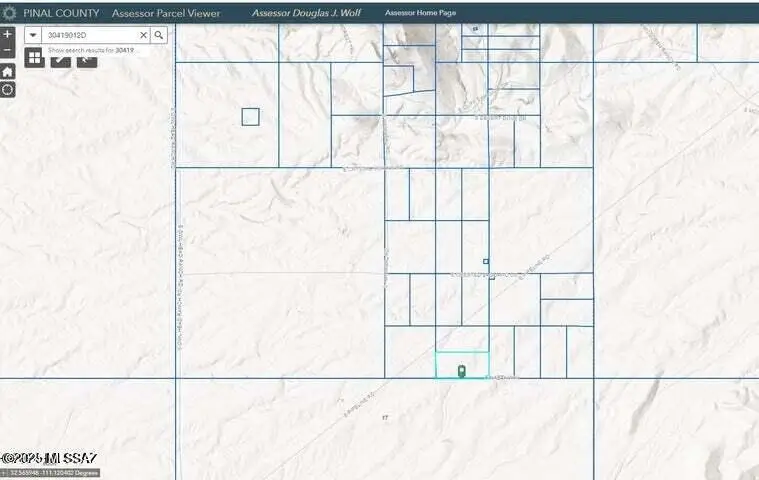Run the parcel search magnifier

pyautogui.click(x=159, y=35)
